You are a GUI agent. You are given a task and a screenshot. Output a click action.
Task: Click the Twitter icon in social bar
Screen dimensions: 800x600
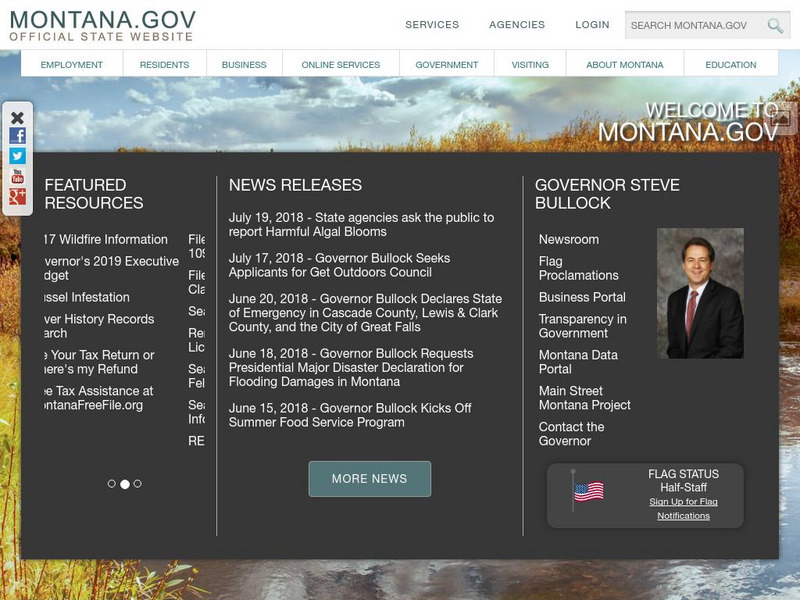(x=17, y=153)
